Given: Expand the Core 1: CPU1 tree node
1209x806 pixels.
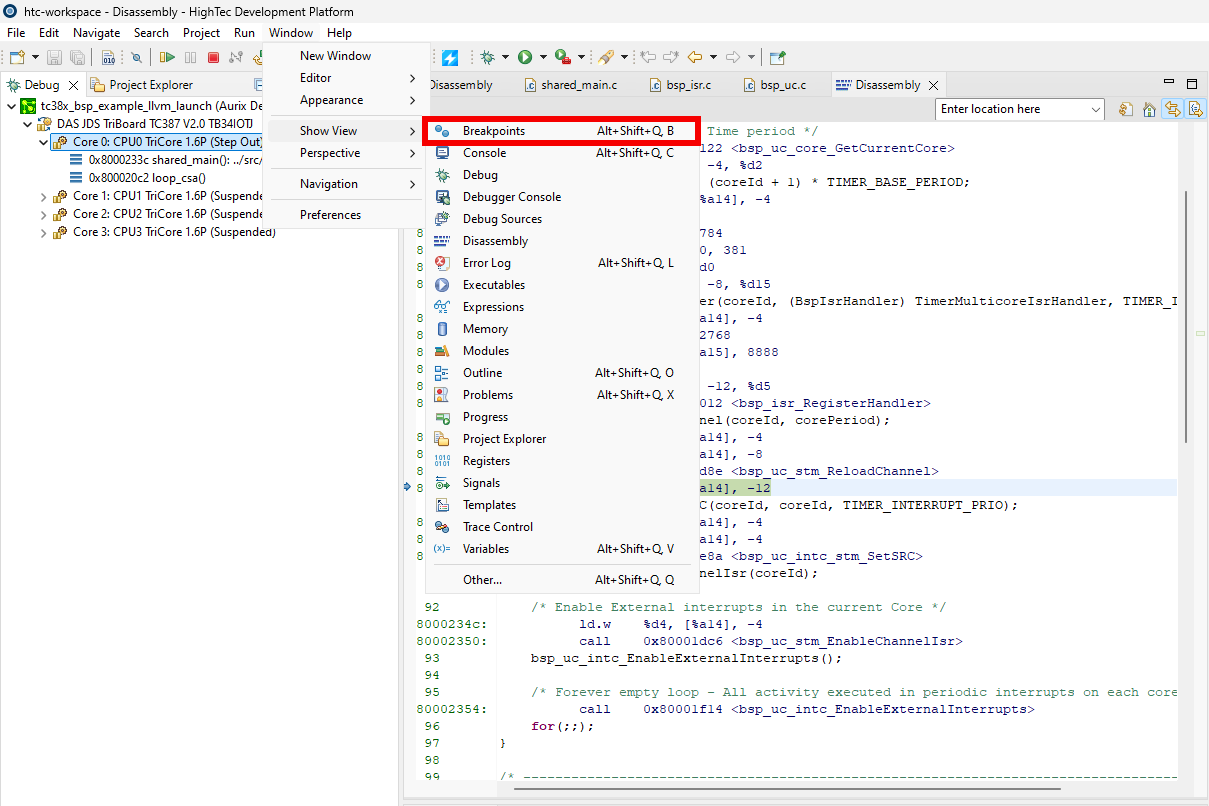Looking at the screenshot, I should coord(43,197).
